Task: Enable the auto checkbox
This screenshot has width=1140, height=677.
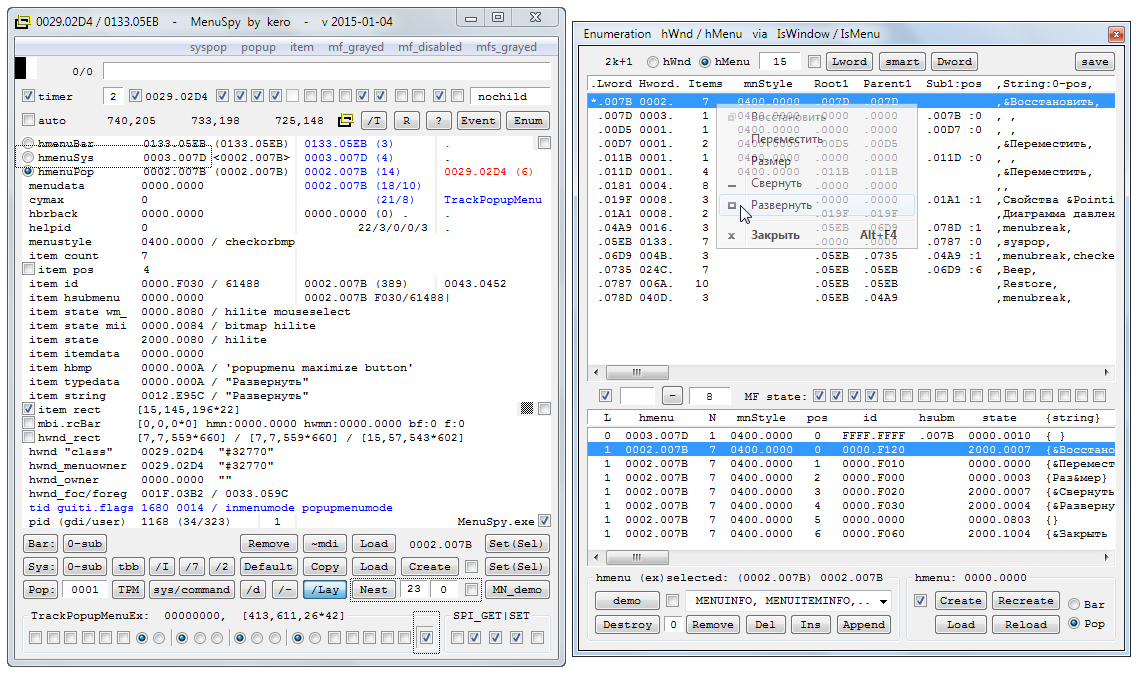Action: click(29, 121)
